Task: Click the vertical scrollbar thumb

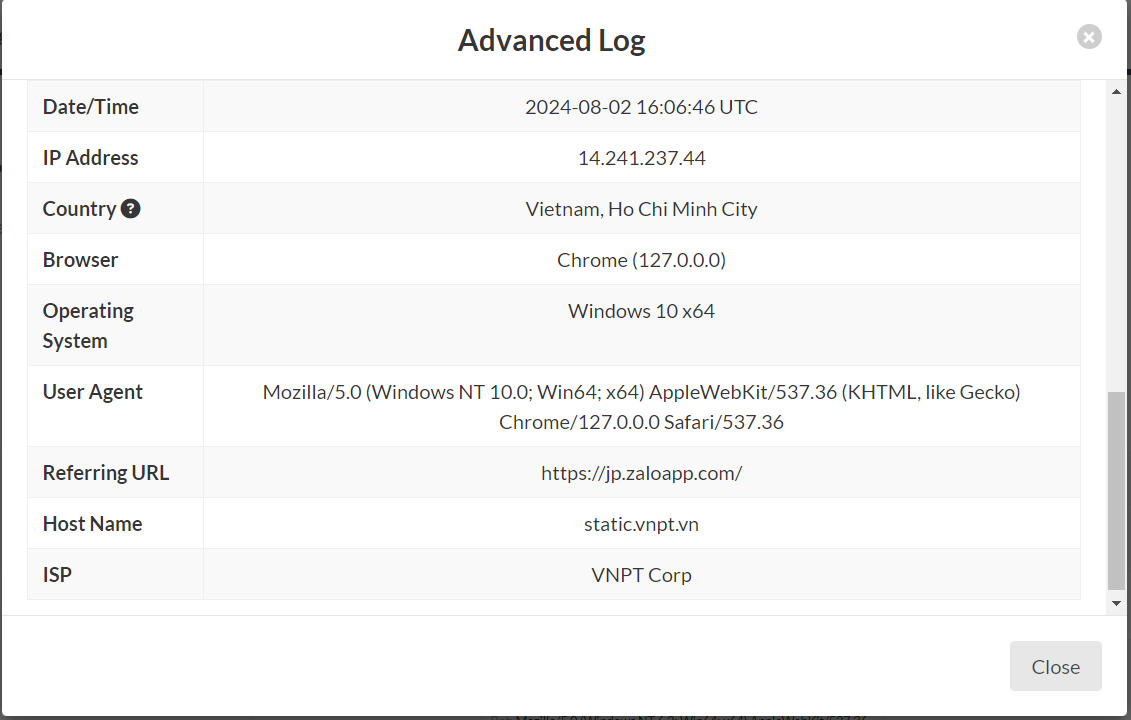Action: (1116, 491)
